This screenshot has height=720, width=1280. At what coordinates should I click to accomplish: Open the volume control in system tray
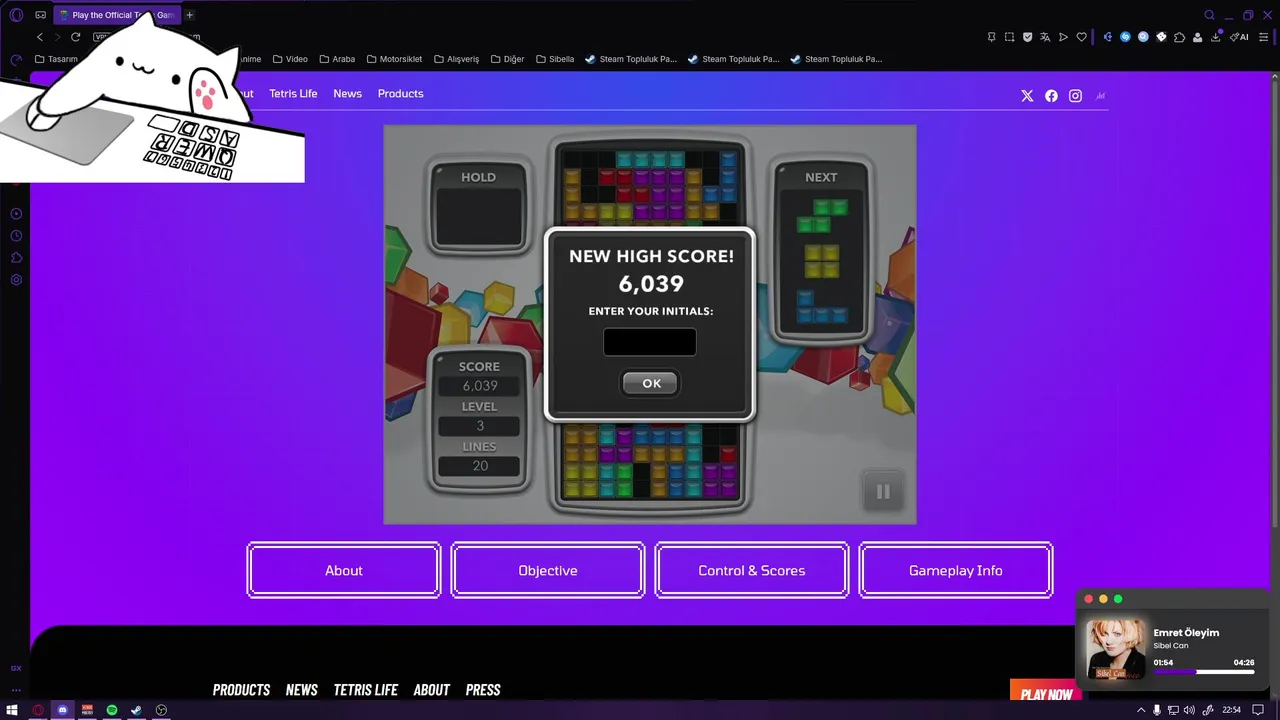coord(1189,710)
